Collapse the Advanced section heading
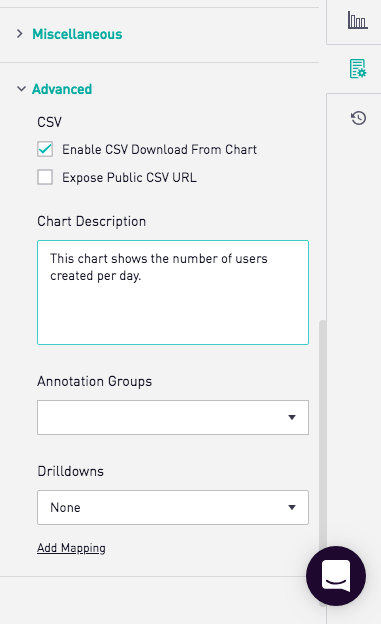 (62, 89)
